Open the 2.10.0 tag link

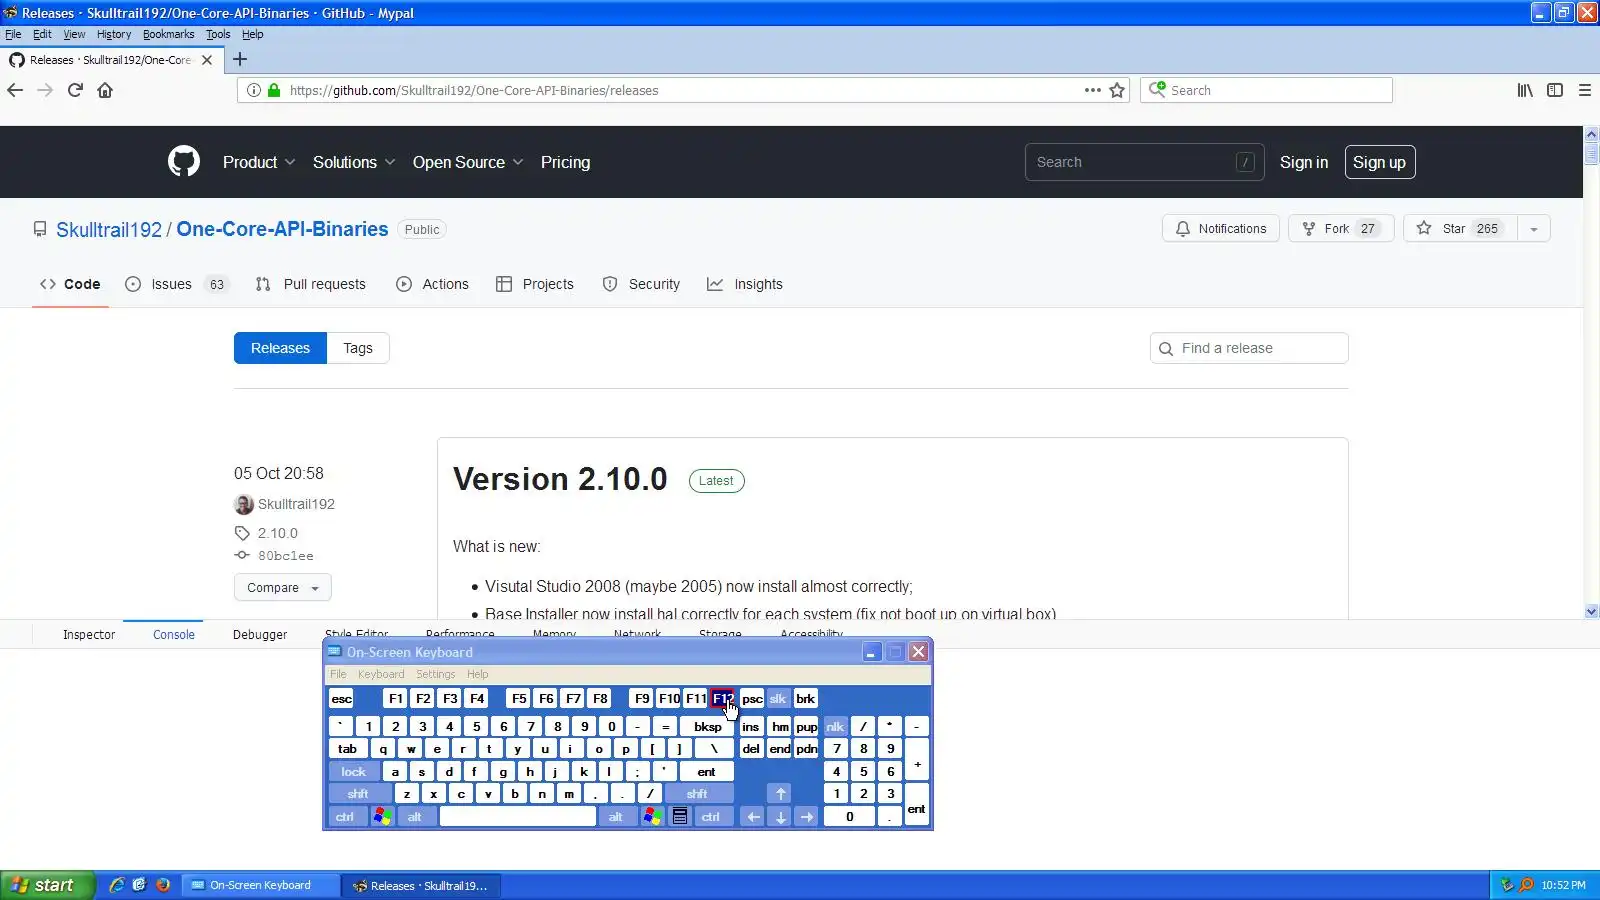277,533
